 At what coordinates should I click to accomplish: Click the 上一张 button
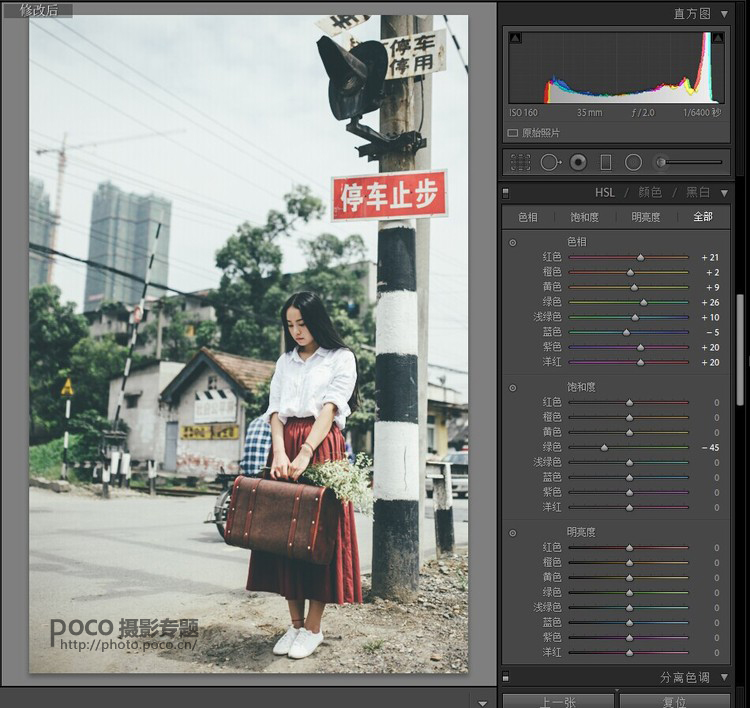click(558, 701)
